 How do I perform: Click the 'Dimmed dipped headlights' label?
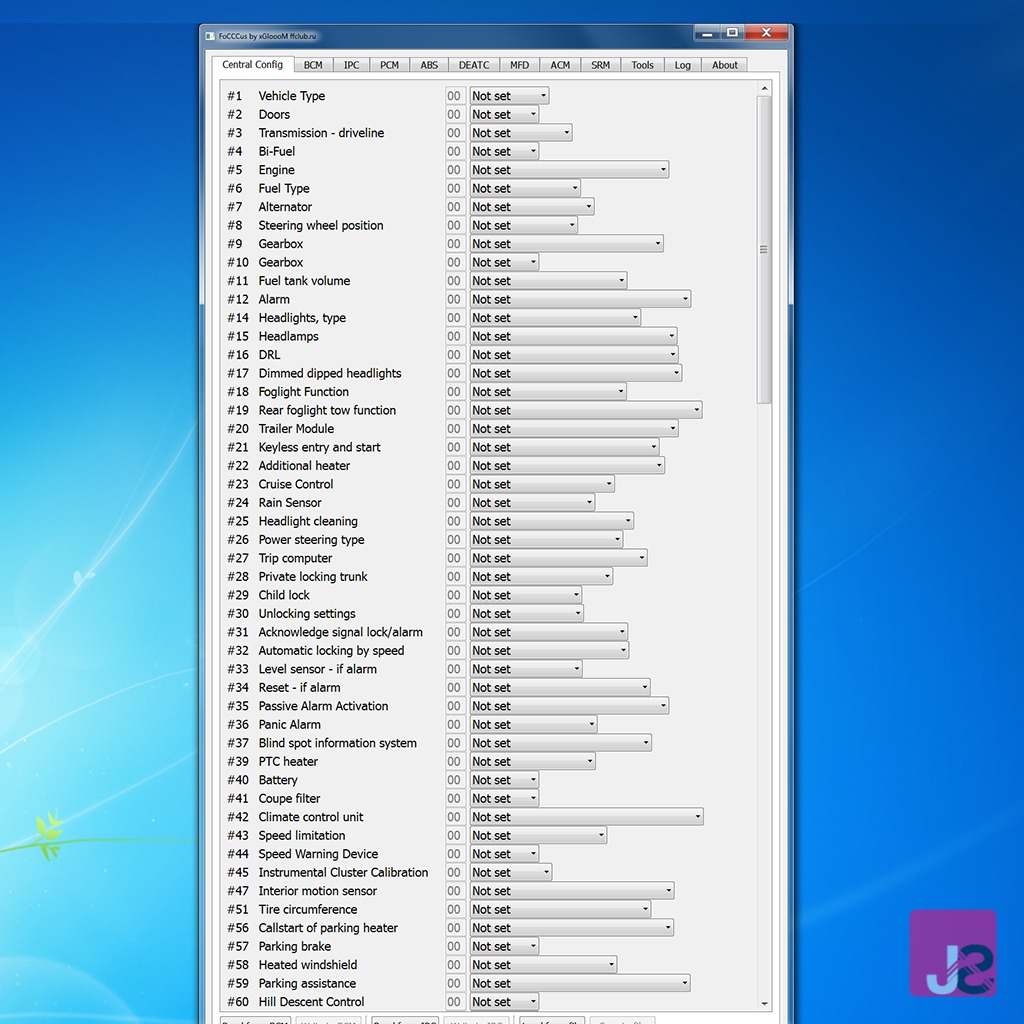(330, 374)
